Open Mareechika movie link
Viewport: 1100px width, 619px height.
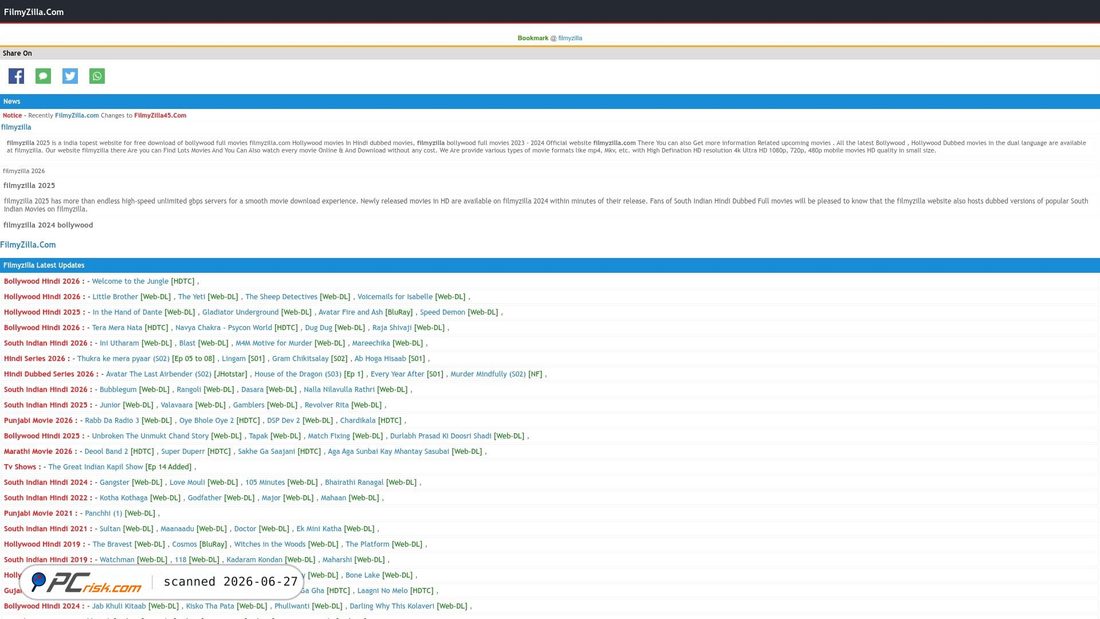[x=371, y=343]
